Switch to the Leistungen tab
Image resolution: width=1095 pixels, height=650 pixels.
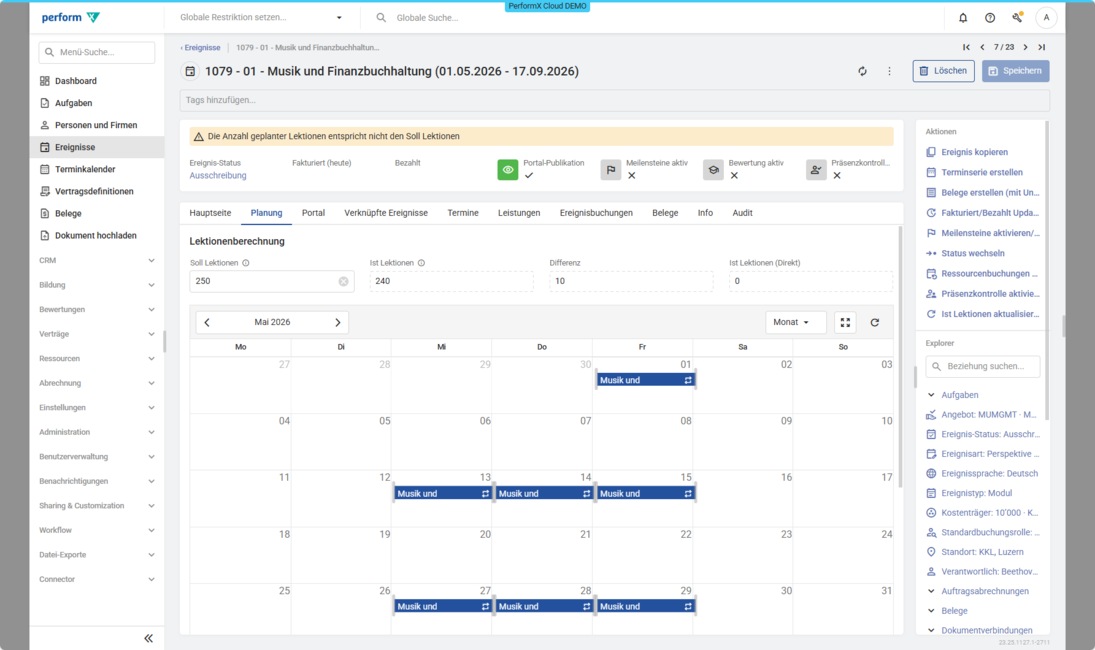click(519, 213)
